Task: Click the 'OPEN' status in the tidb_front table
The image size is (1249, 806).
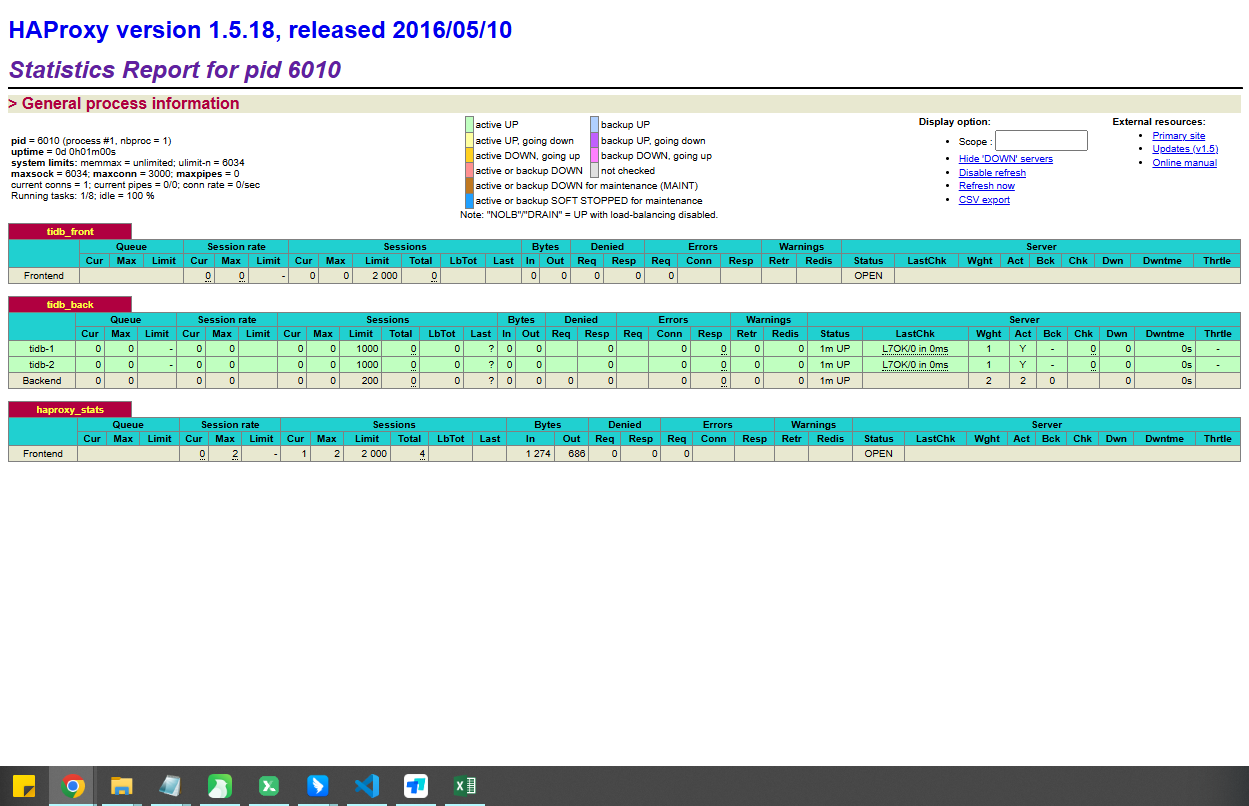Action: click(868, 276)
